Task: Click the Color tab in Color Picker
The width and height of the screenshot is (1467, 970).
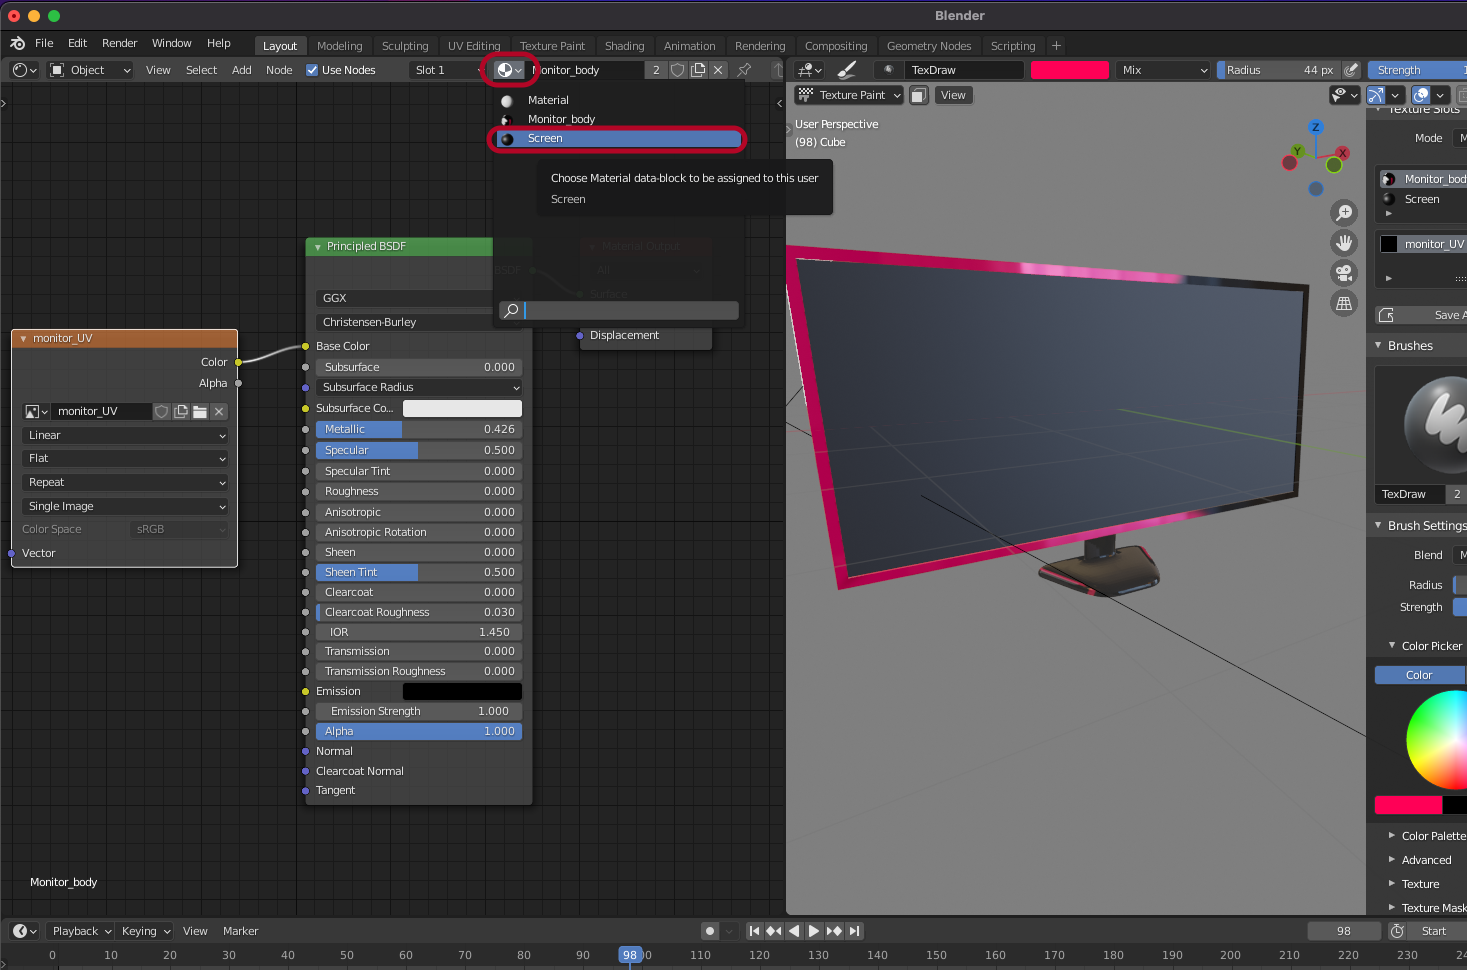Action: [x=1420, y=675]
